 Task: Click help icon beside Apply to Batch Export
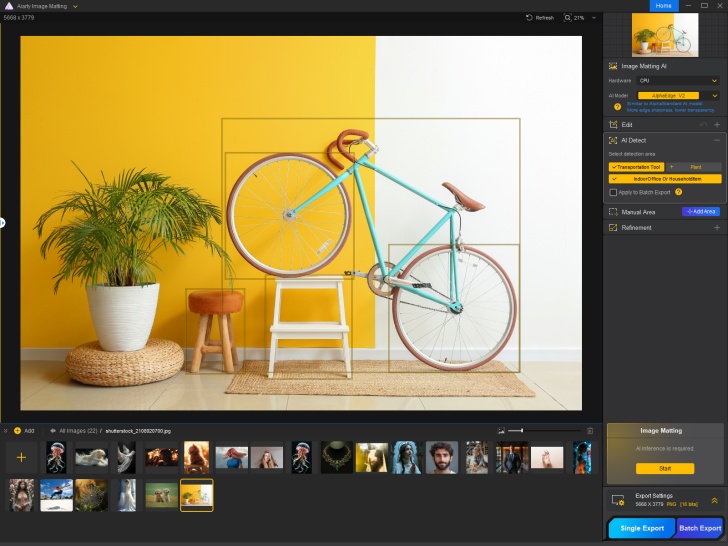coord(679,192)
